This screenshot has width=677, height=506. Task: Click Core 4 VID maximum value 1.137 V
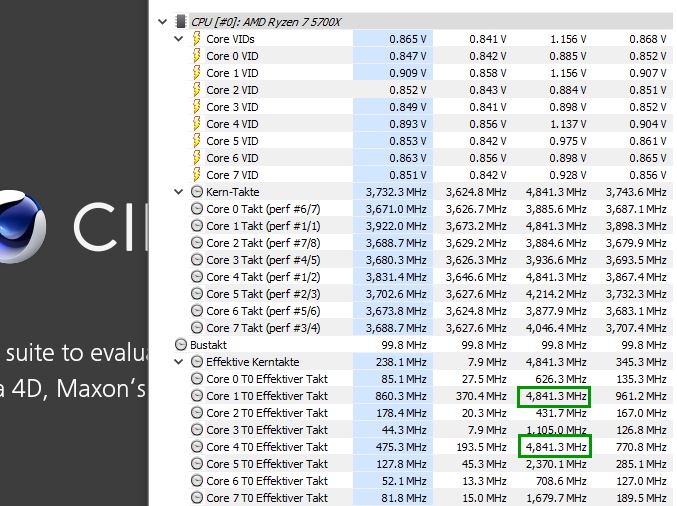pyautogui.click(x=568, y=124)
